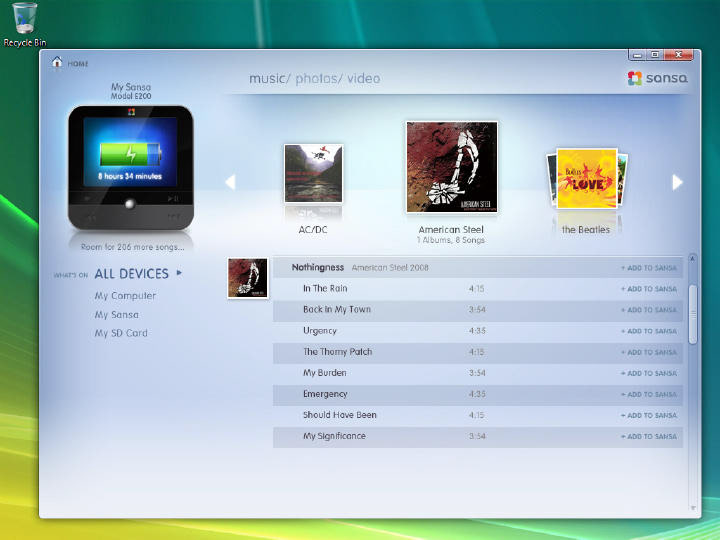This screenshot has width=720, height=540.
Task: Switch to the video tab
Action: tap(364, 79)
